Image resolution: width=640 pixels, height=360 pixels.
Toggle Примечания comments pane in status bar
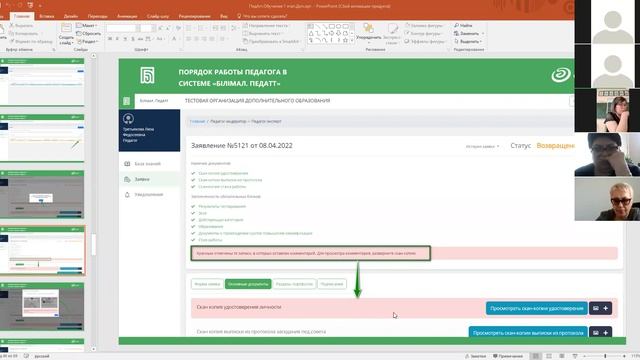508,356
